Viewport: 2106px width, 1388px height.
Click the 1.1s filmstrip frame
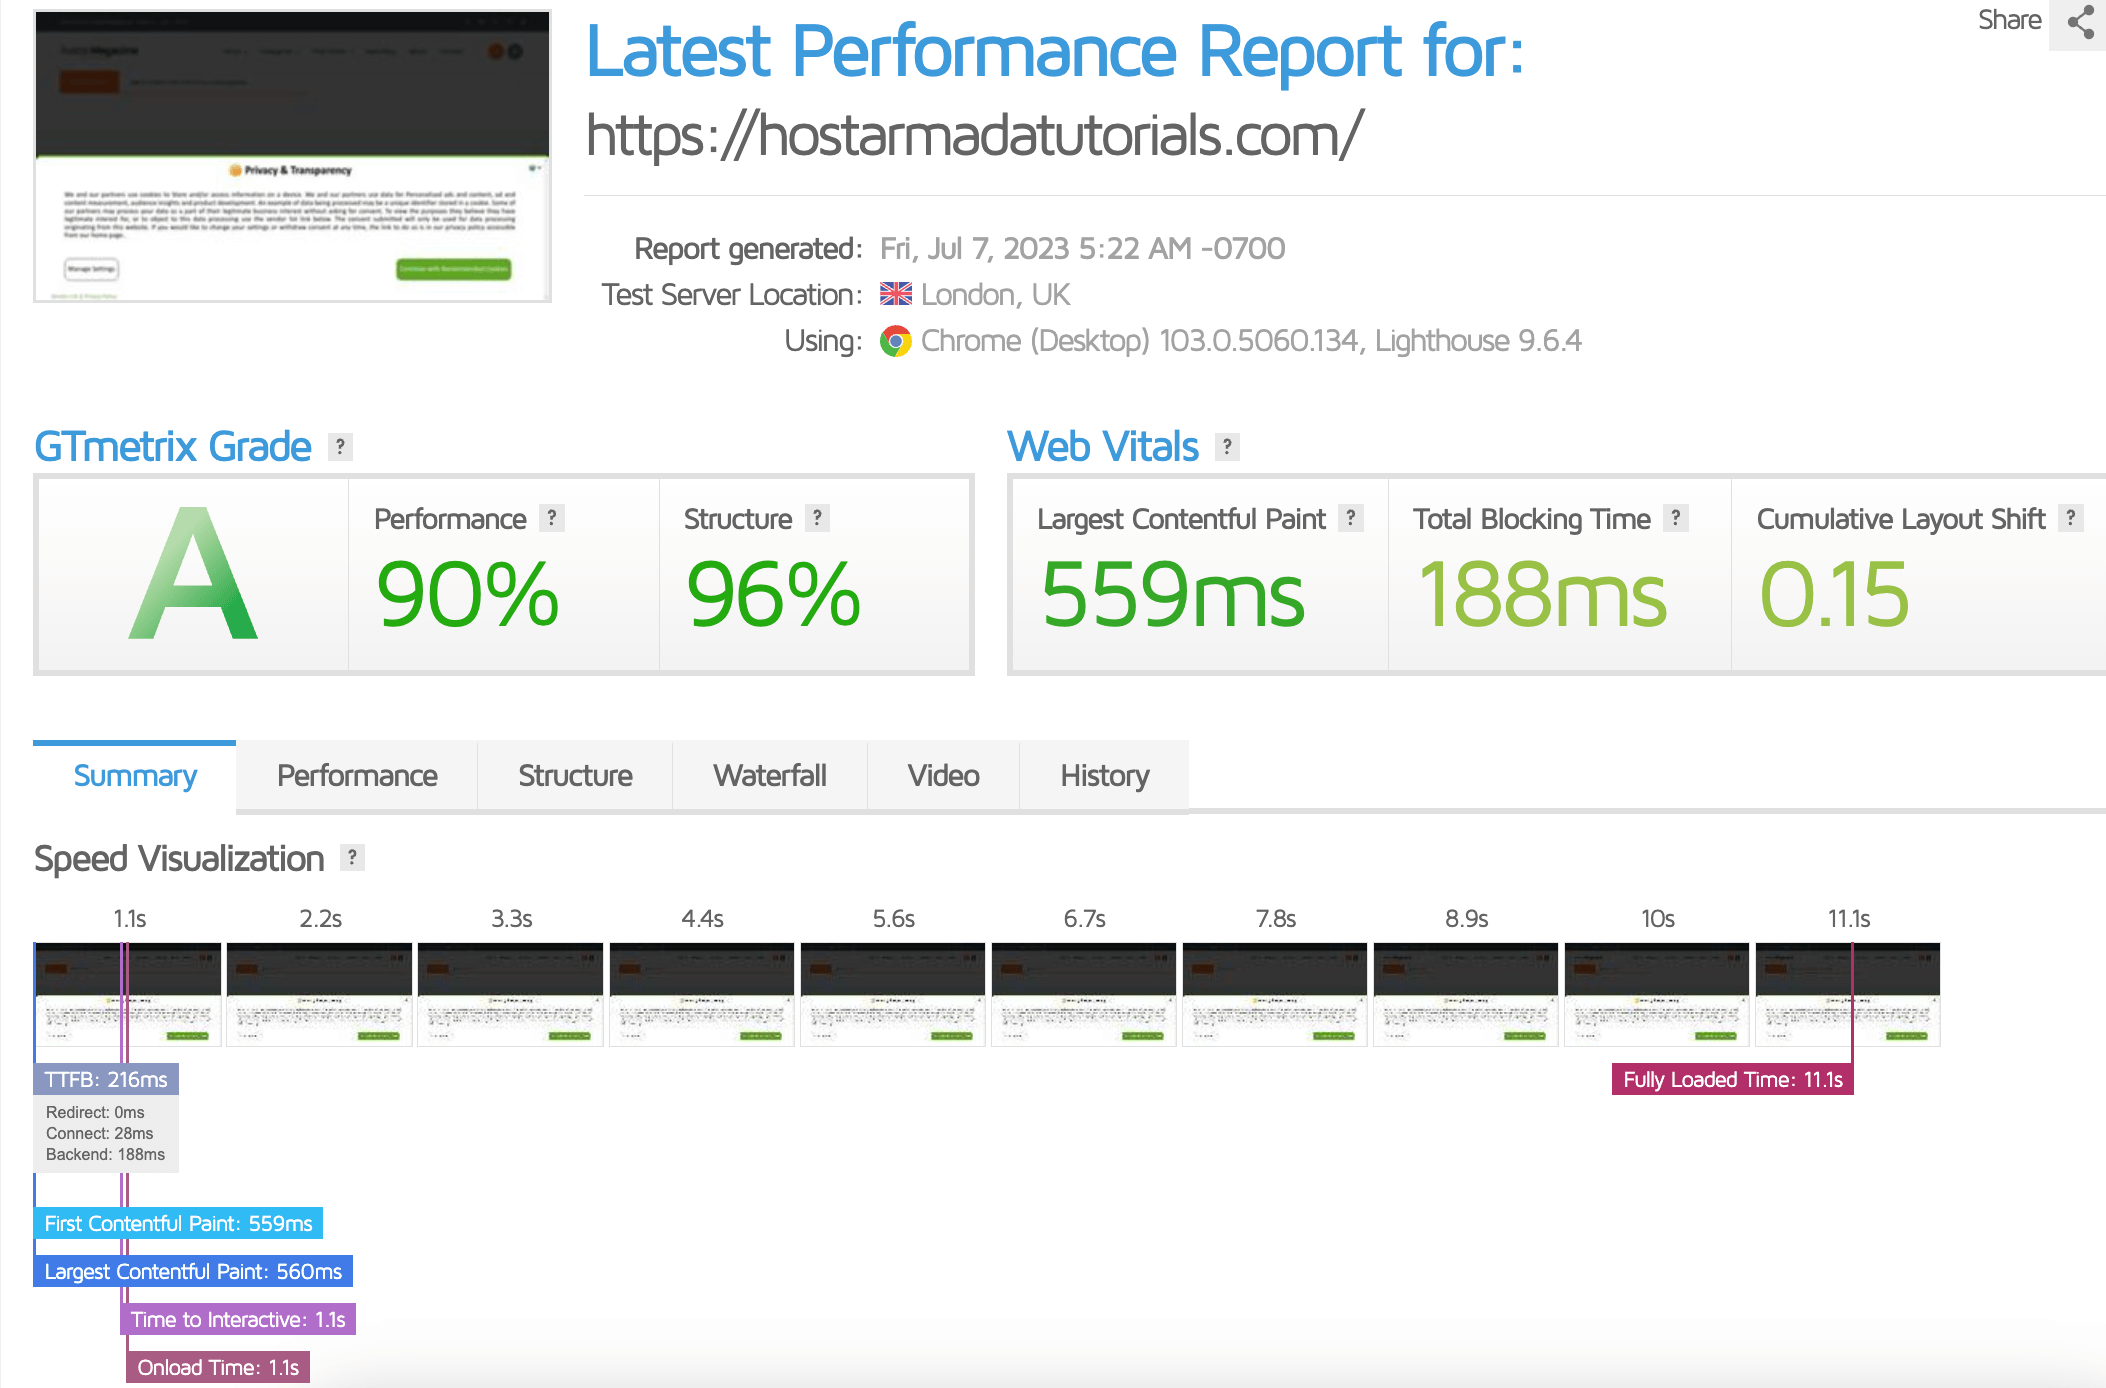(x=128, y=994)
